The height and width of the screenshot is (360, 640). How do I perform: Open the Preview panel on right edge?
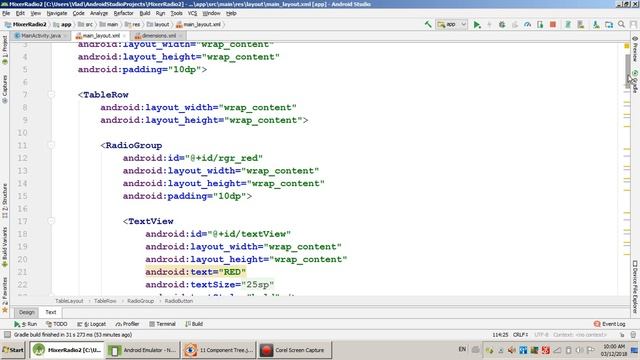click(635, 49)
